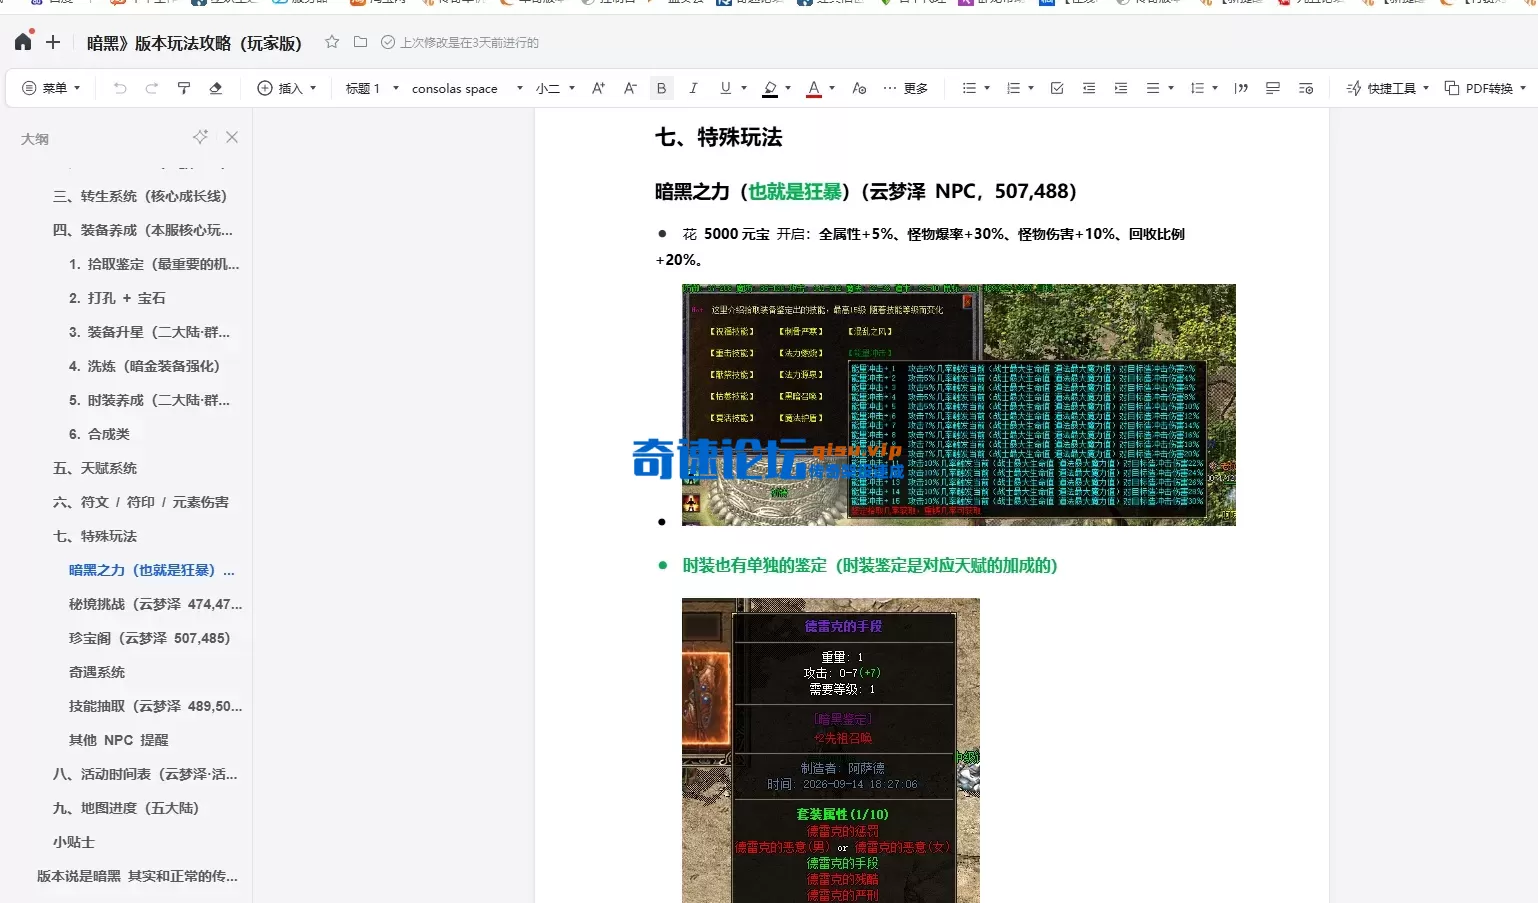Toggle italic formatting
This screenshot has height=903, width=1538.
tap(693, 88)
